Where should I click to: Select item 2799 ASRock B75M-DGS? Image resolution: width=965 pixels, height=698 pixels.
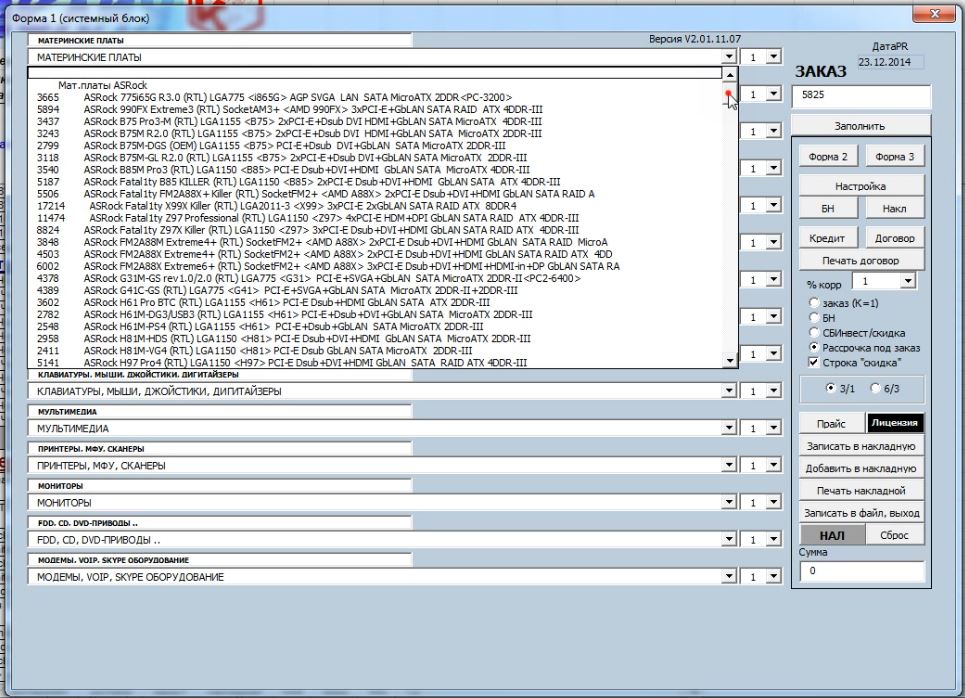(x=374, y=146)
